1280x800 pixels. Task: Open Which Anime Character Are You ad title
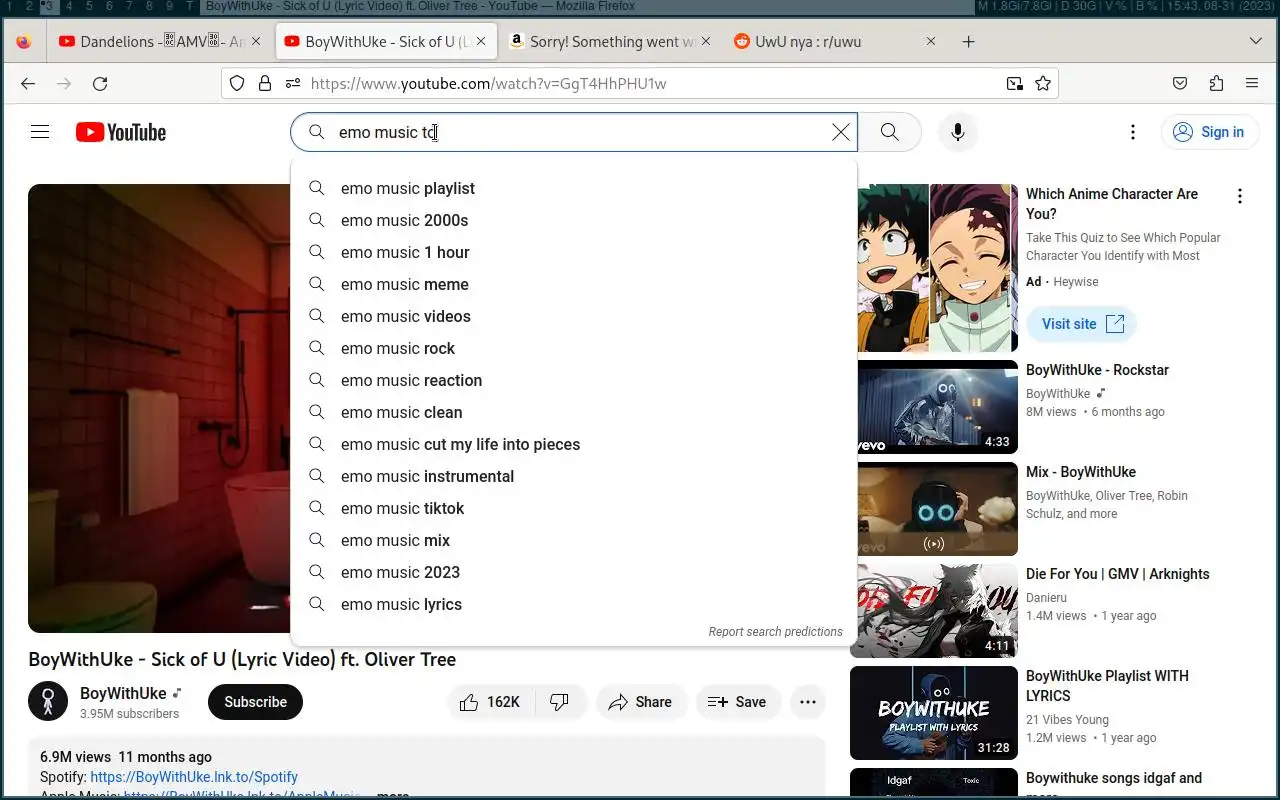tap(1112, 204)
